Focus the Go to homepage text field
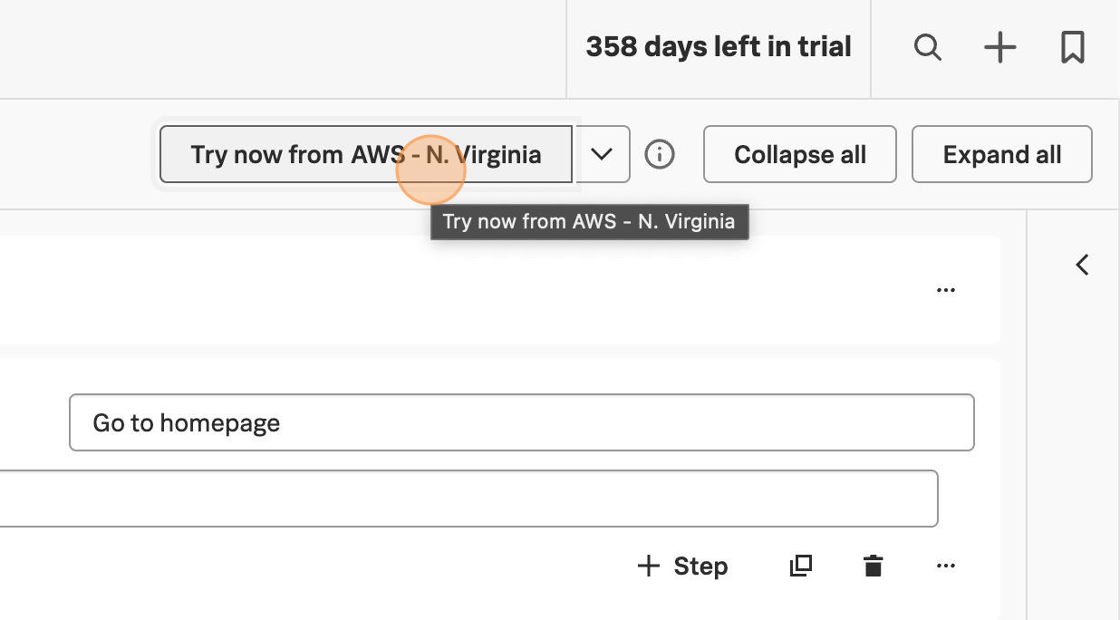1120x620 pixels. point(521,423)
